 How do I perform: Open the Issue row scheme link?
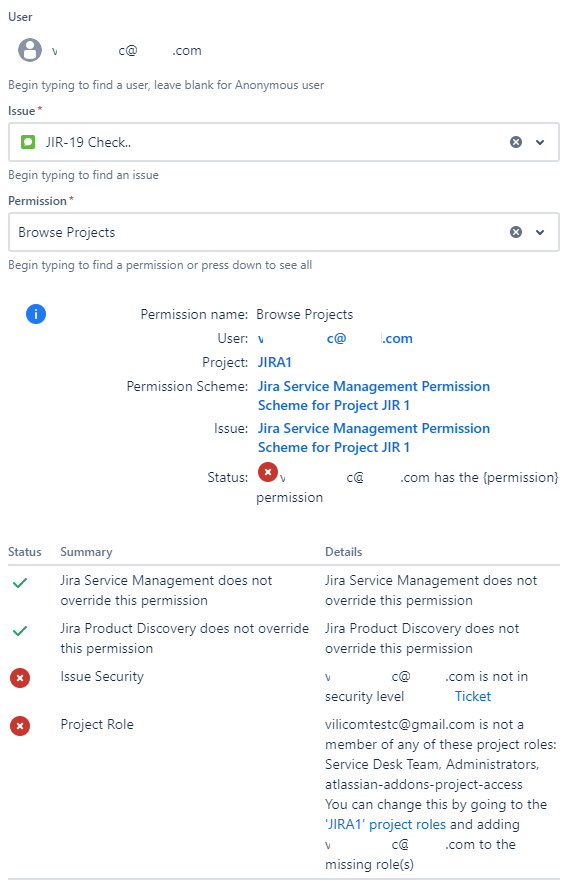373,438
